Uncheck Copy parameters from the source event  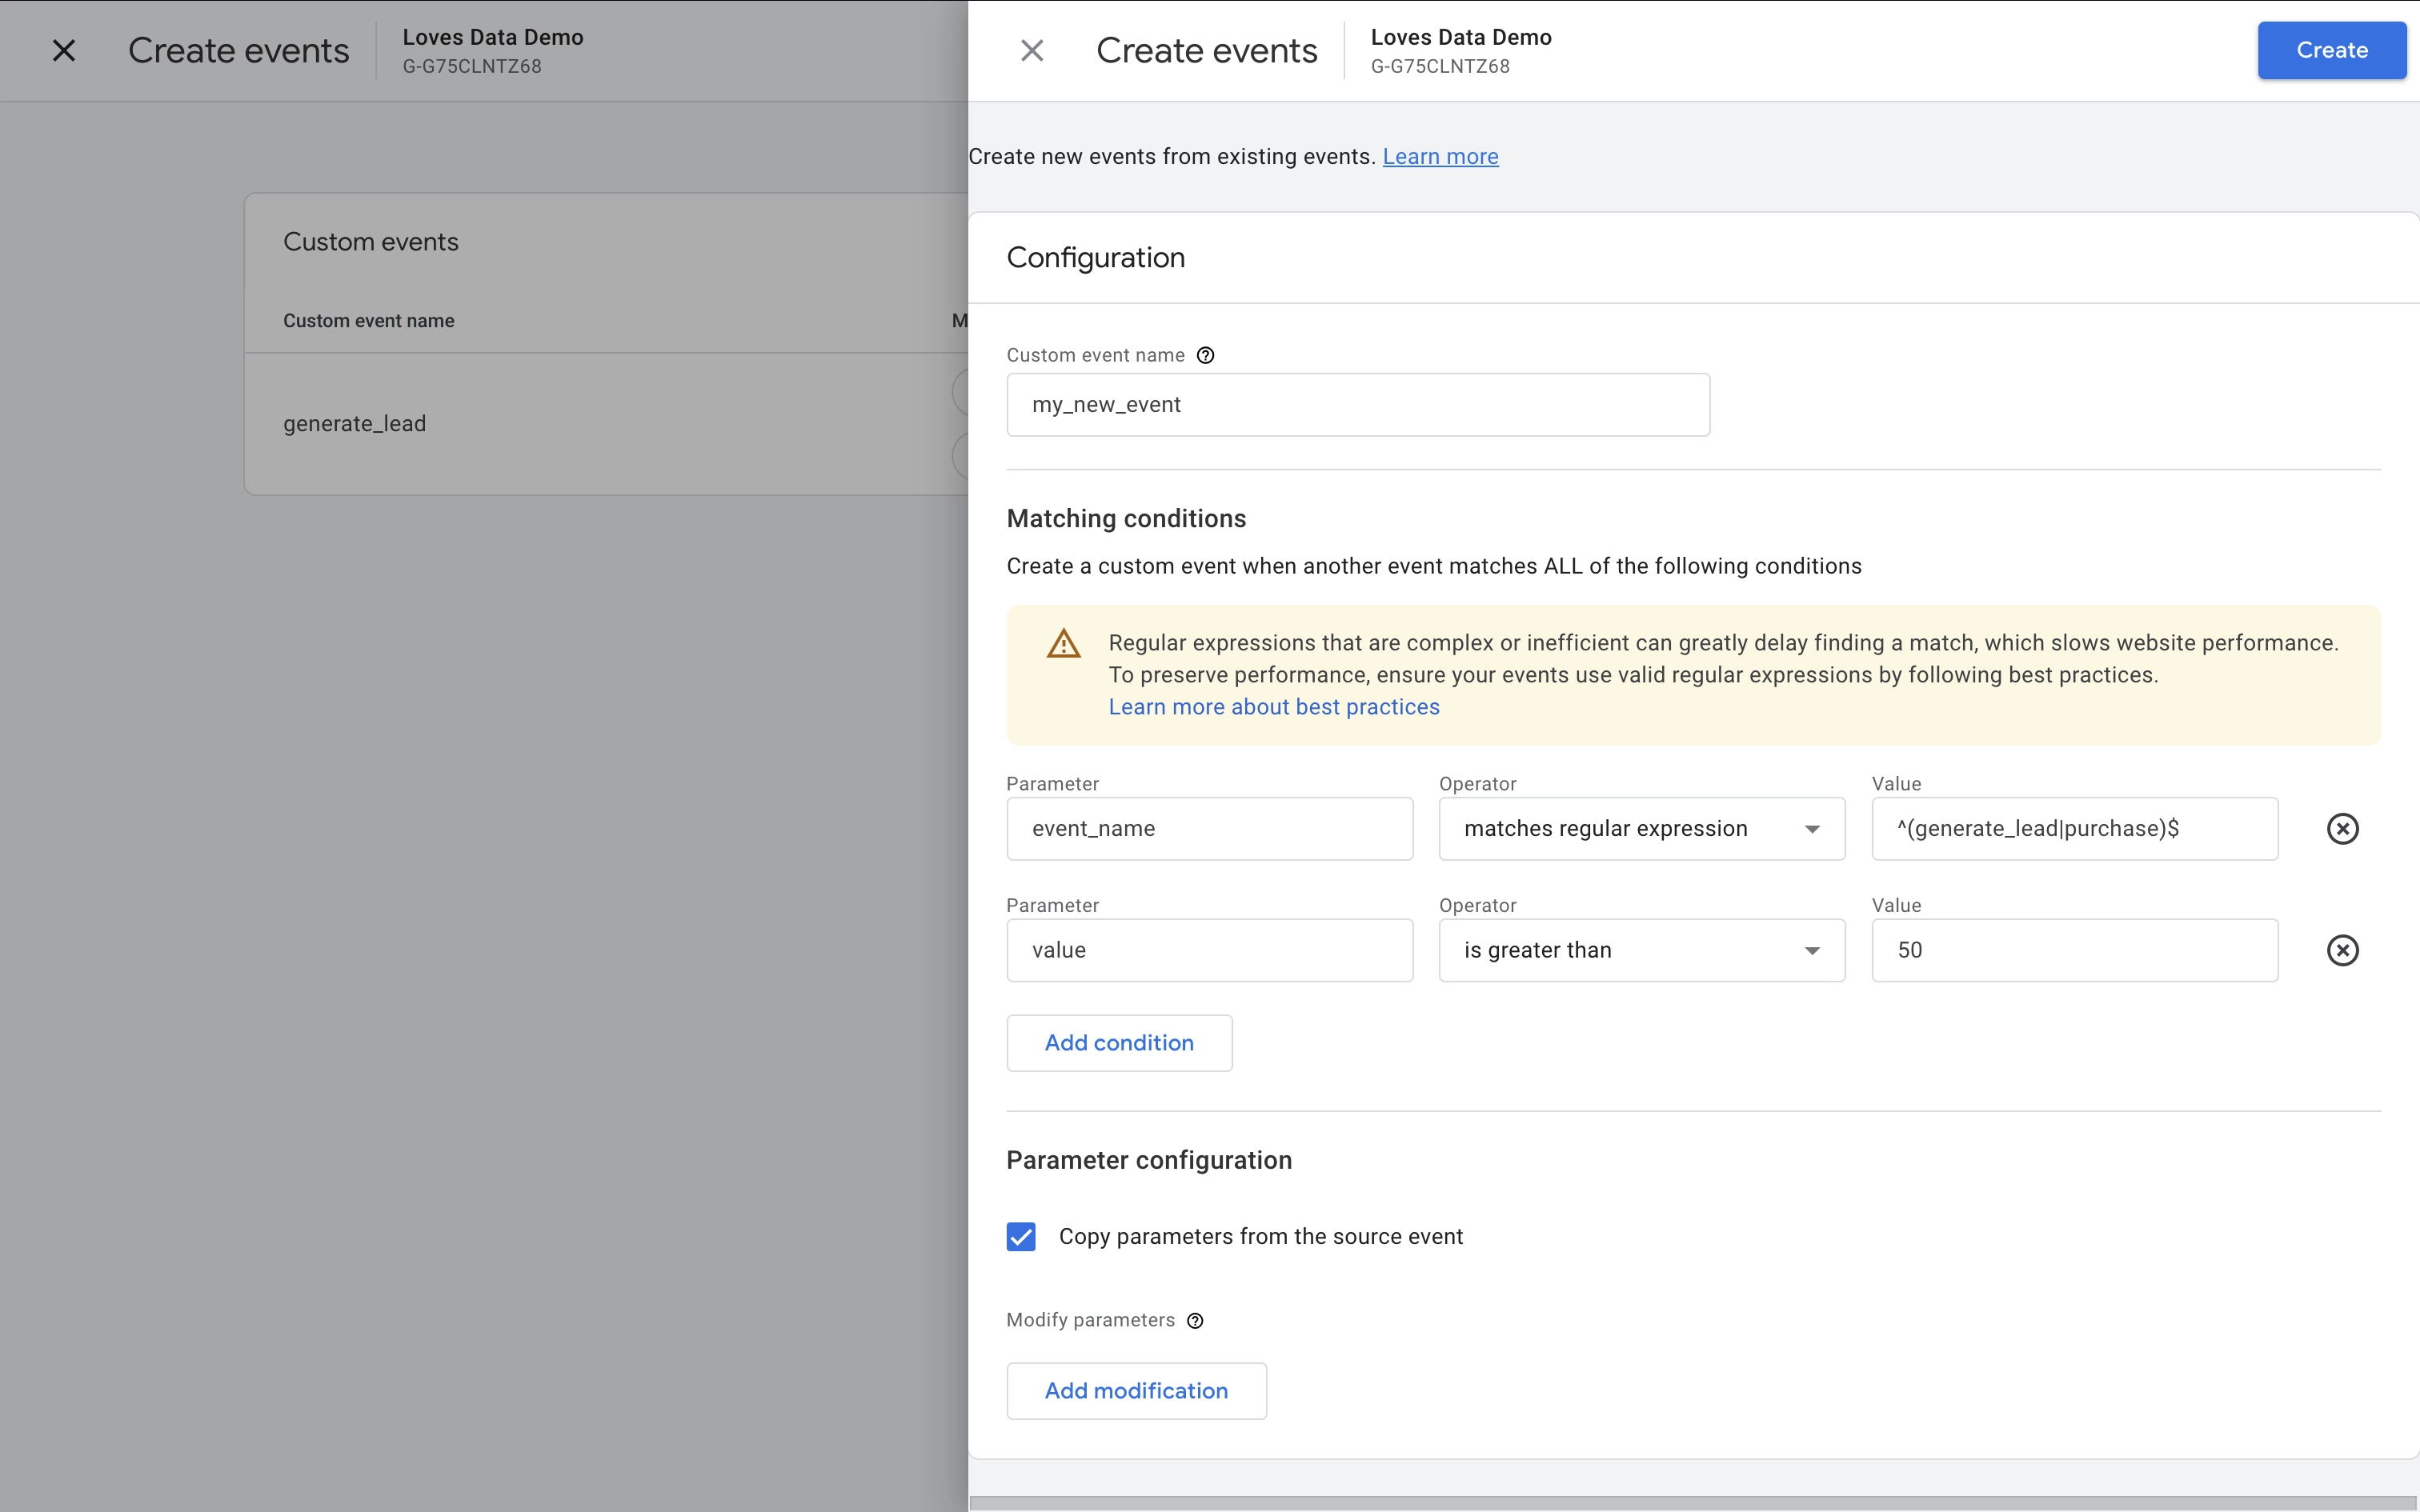[x=1021, y=1237]
